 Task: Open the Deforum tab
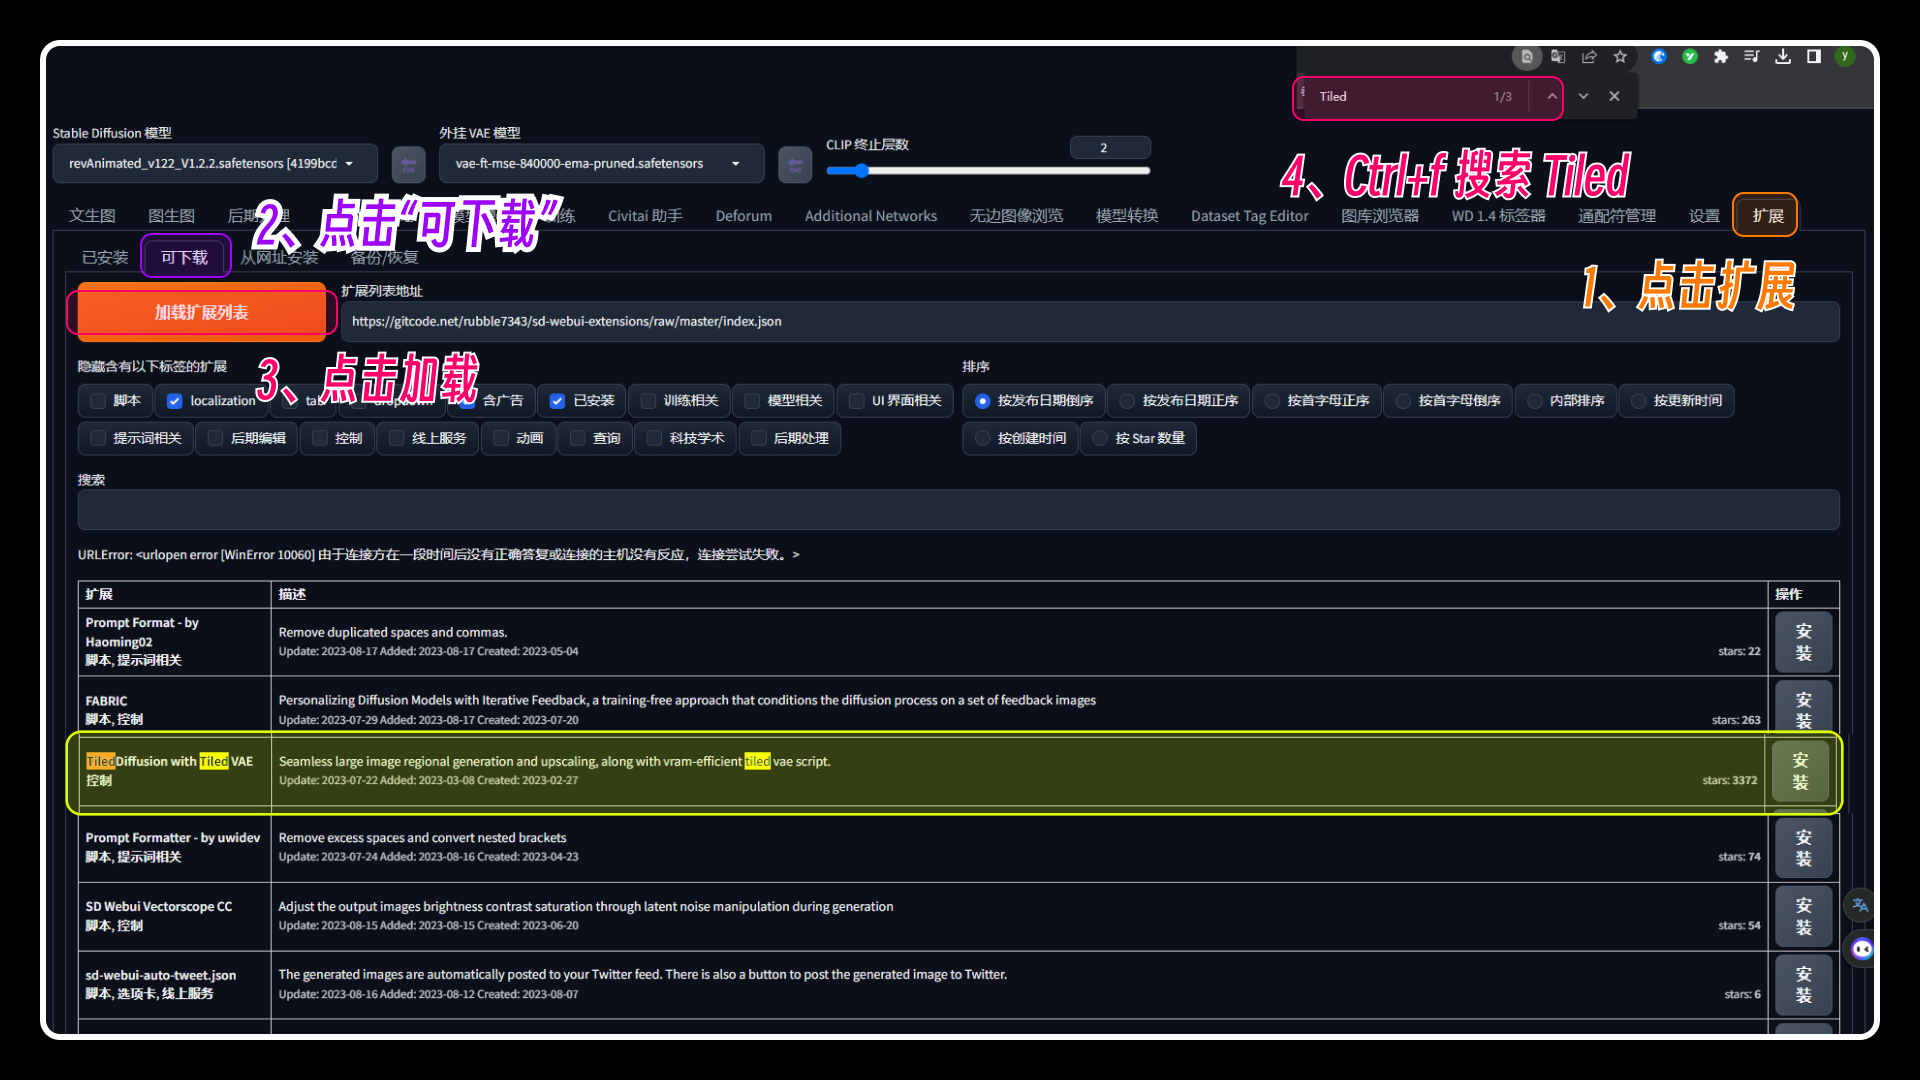point(743,216)
